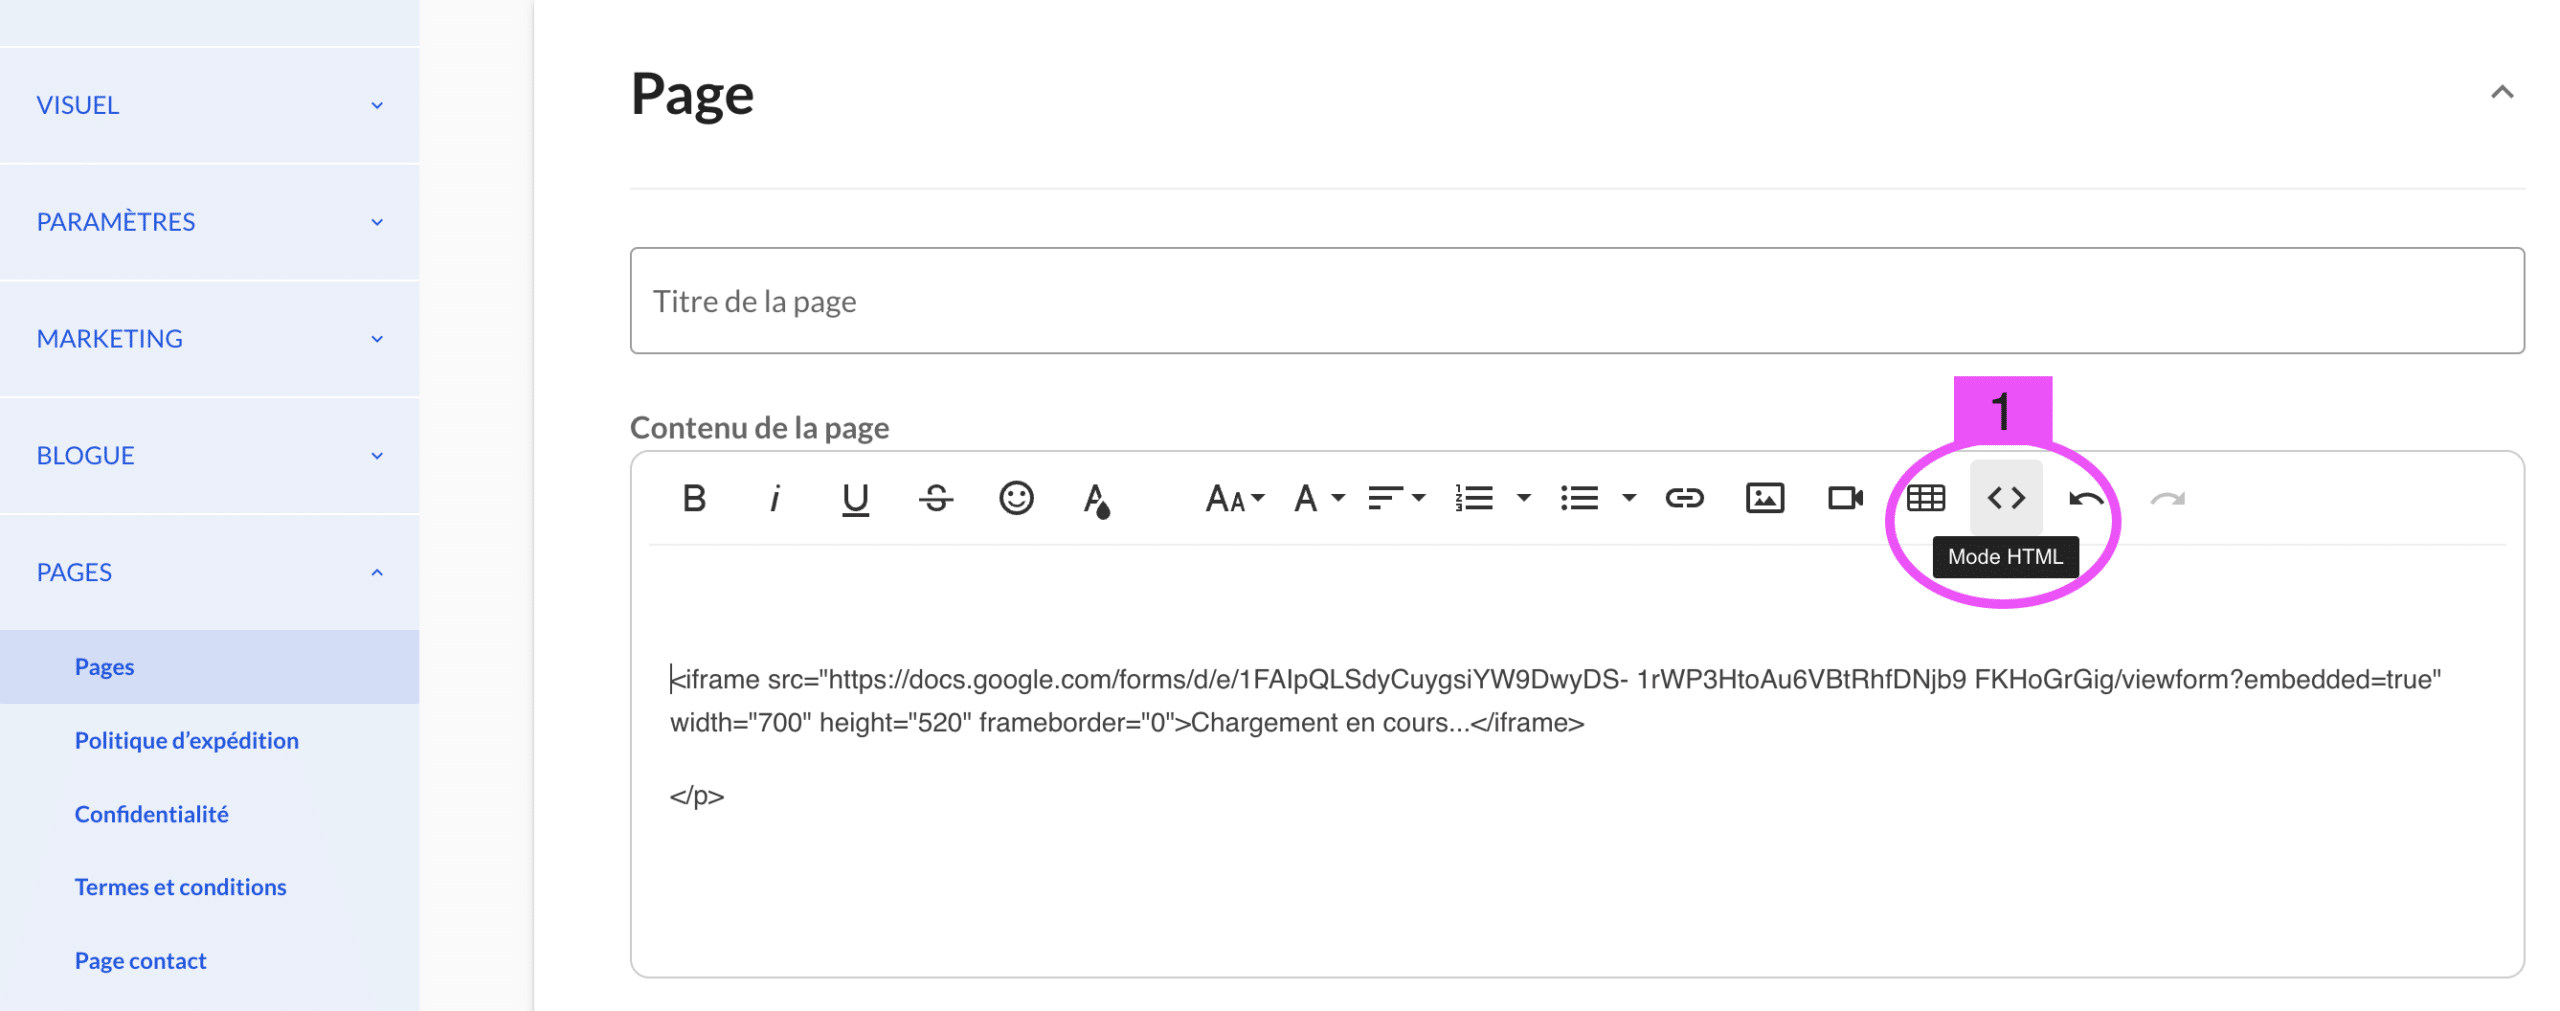The image size is (2560, 1011).
Task: Open ordered list style dropdown arrow
Action: [x=1523, y=497]
